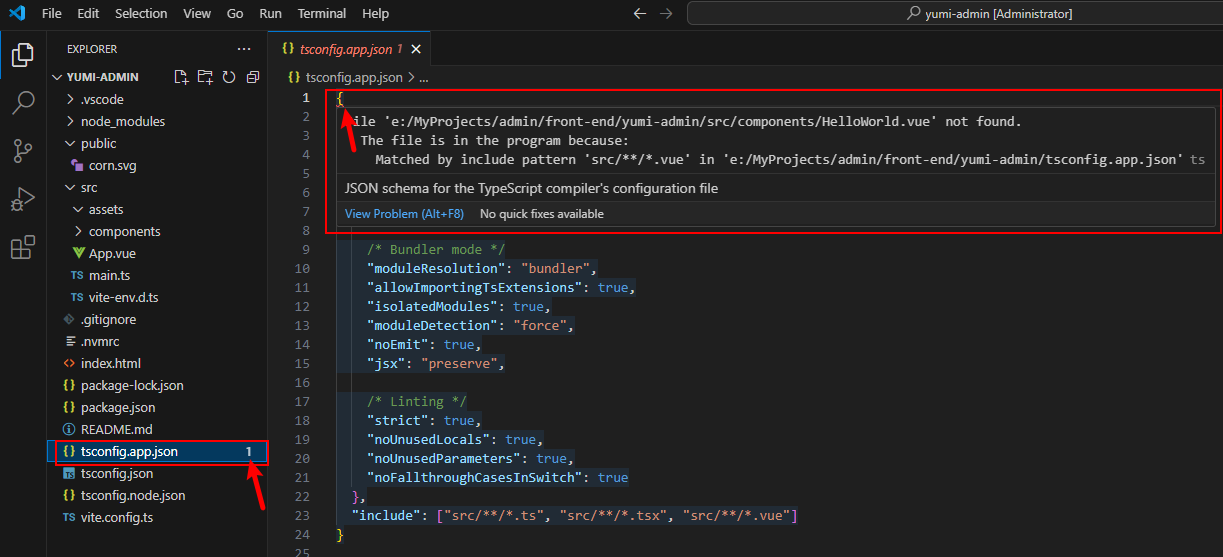Open the Run and Debug view icon
Image resolution: width=1223 pixels, height=557 pixels.
click(23, 199)
